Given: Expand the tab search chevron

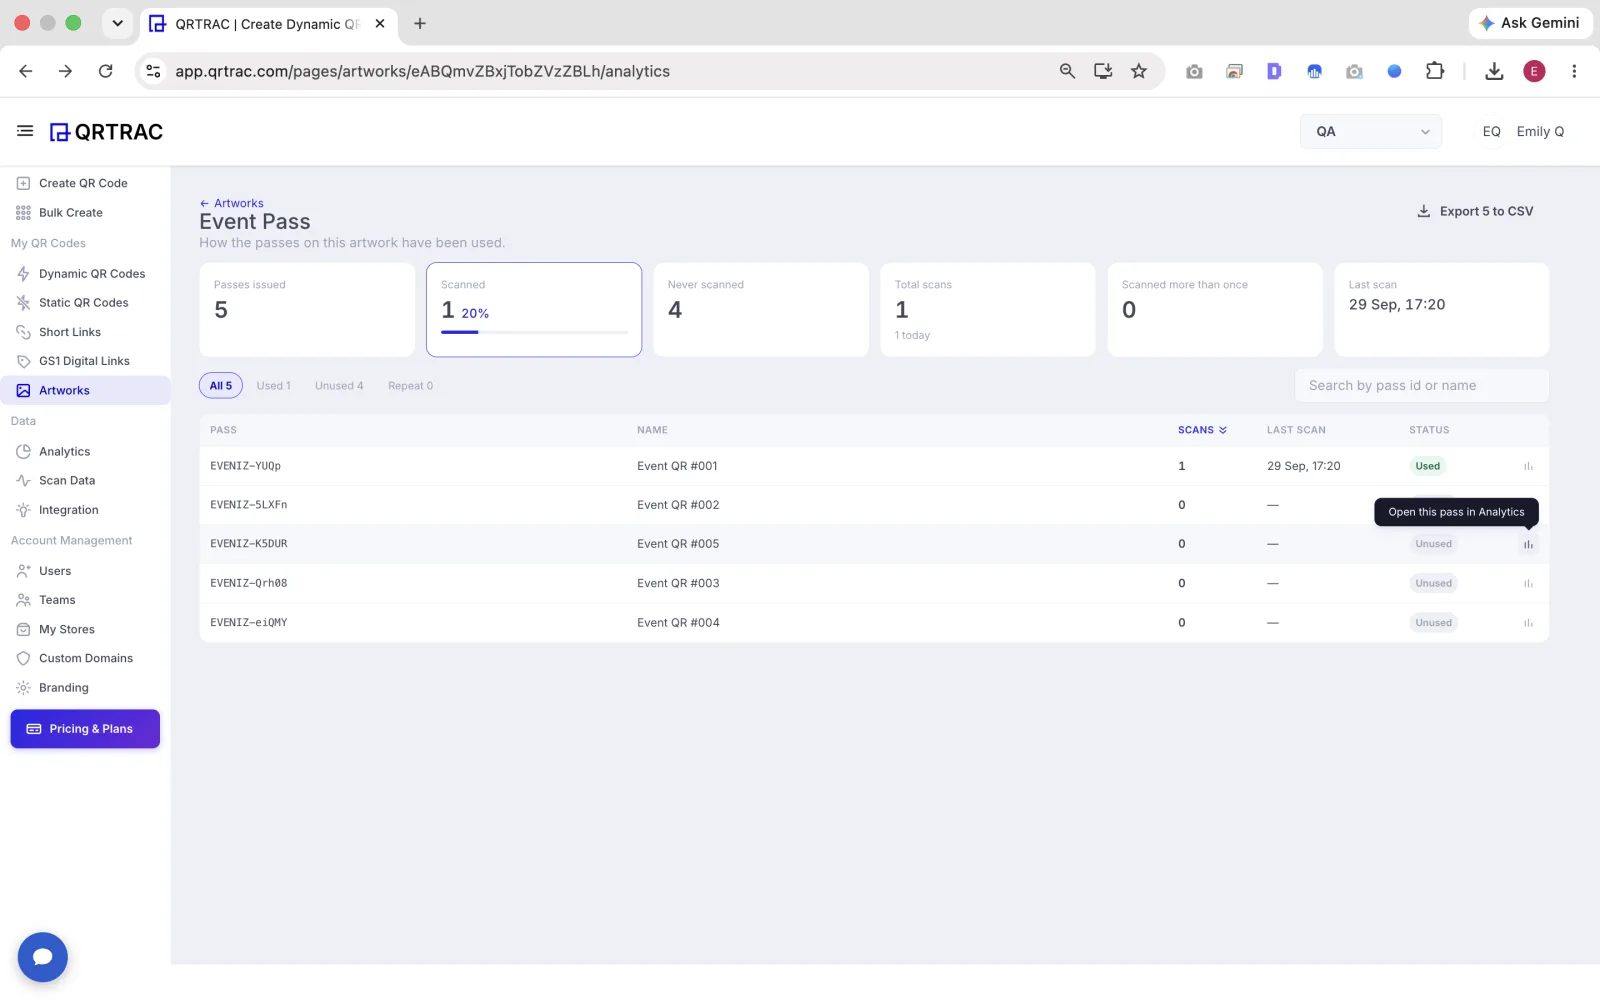Looking at the screenshot, I should point(118,23).
